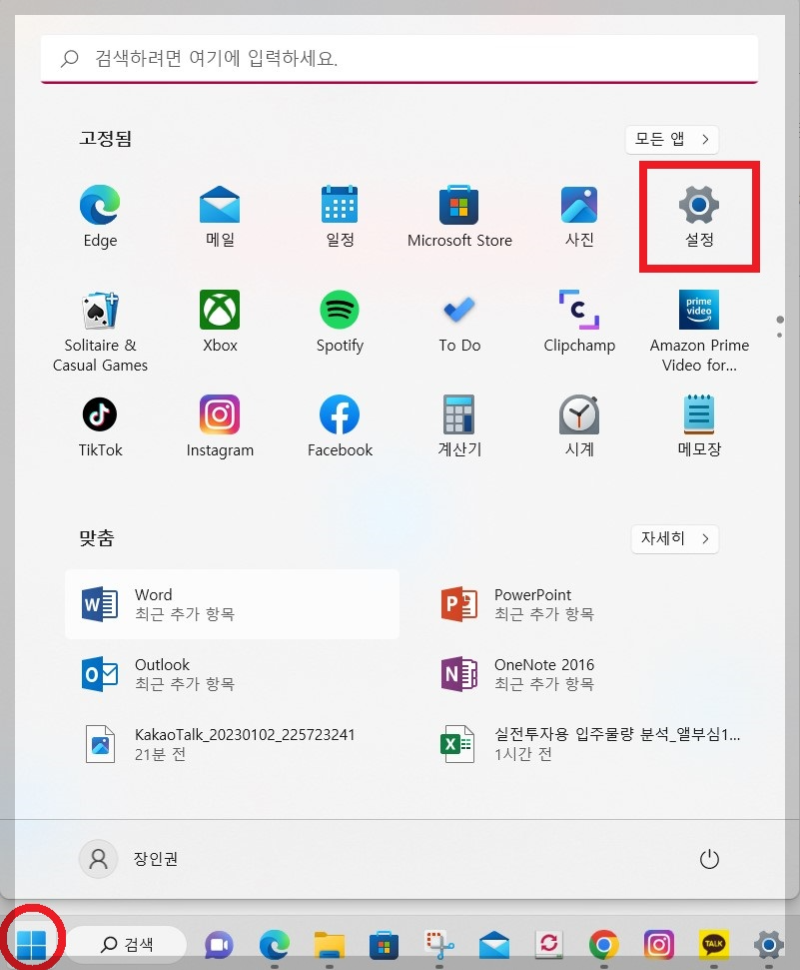Screen dimensions: 800x970
Task: Open the Xbox app
Action: tap(220, 321)
